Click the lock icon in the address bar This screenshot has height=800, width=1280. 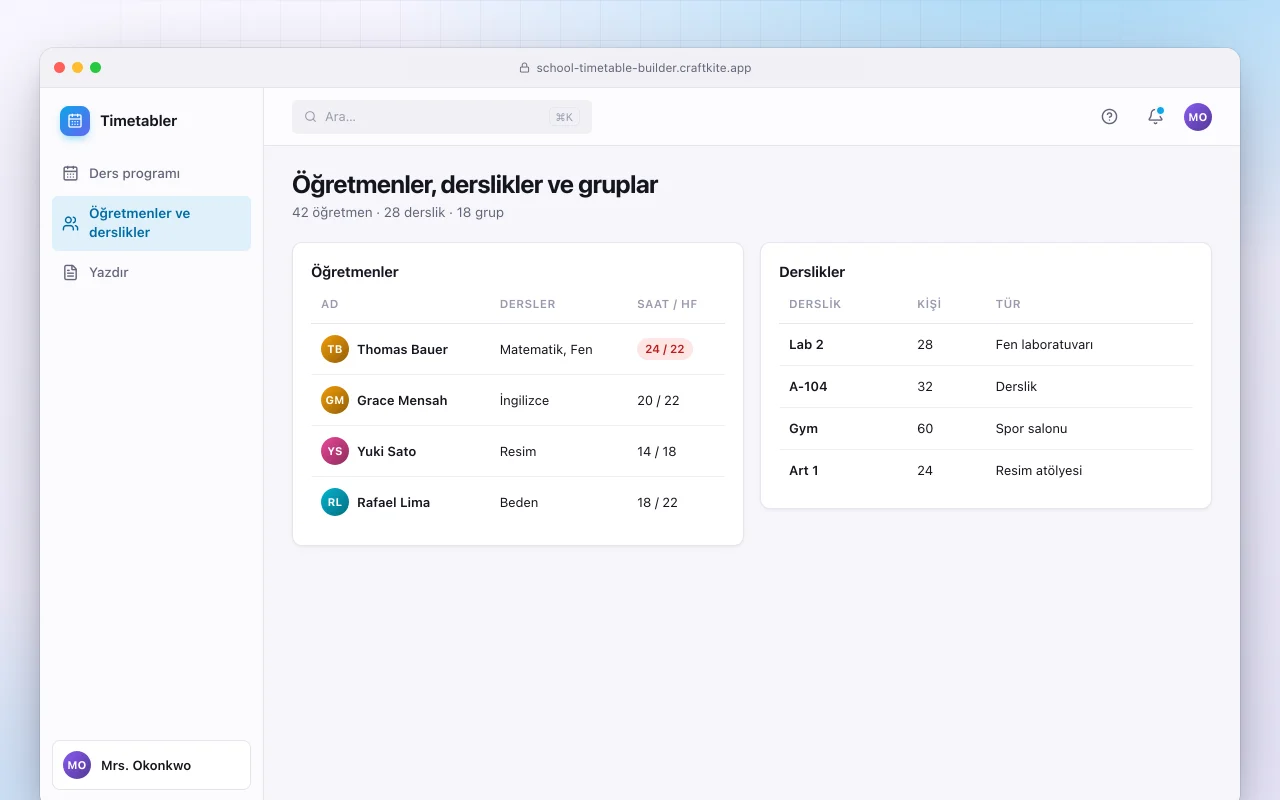524,68
